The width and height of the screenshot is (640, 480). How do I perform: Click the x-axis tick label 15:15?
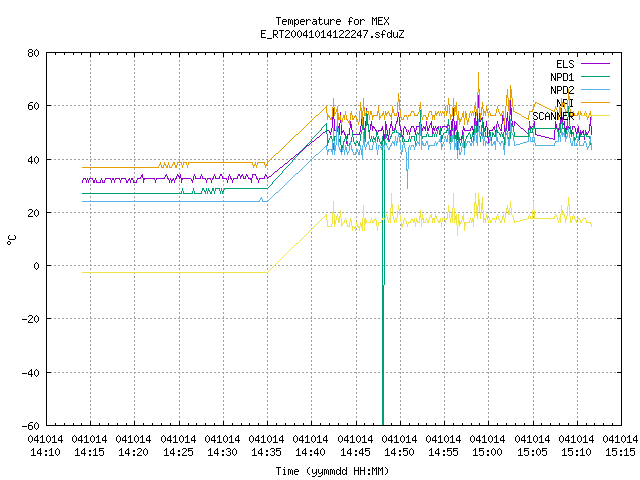pyautogui.click(x=621, y=452)
